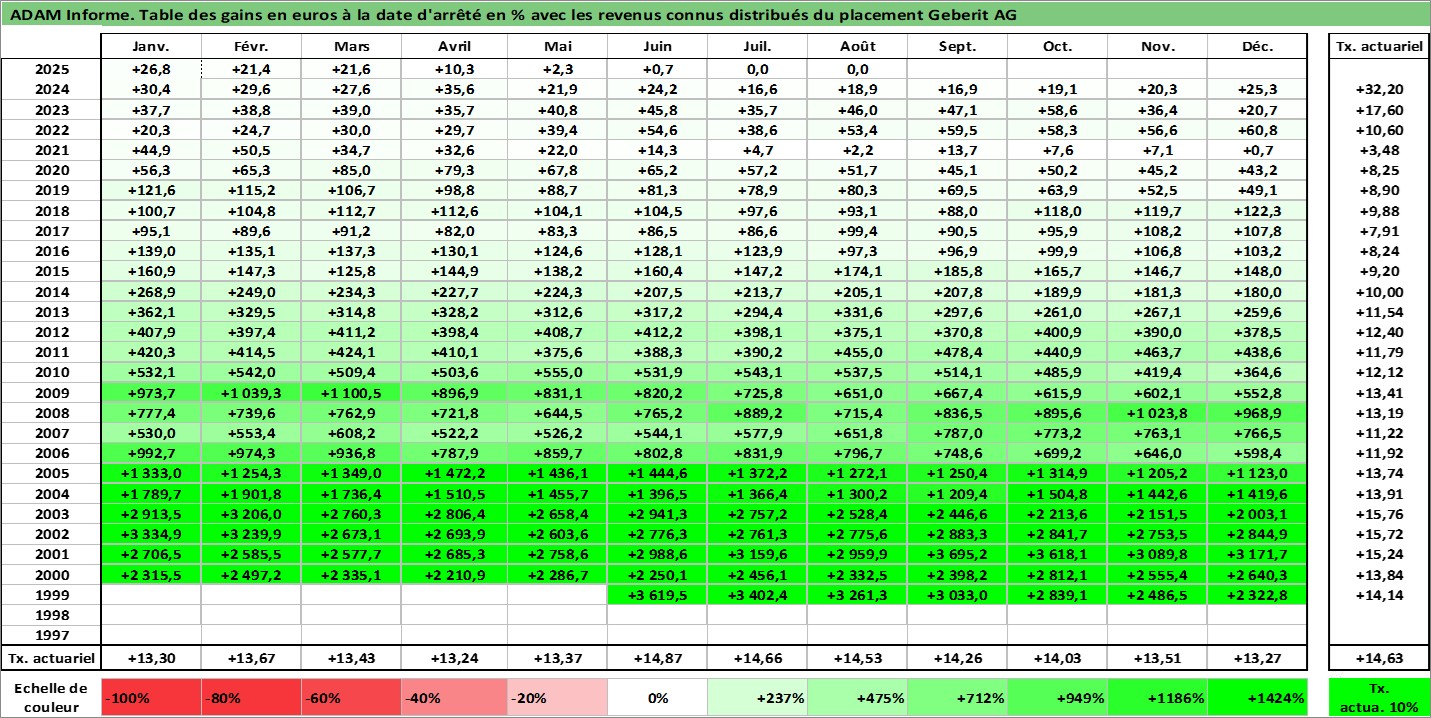Click cell value +185,8
The width and height of the screenshot is (1431, 718).
[957, 271]
